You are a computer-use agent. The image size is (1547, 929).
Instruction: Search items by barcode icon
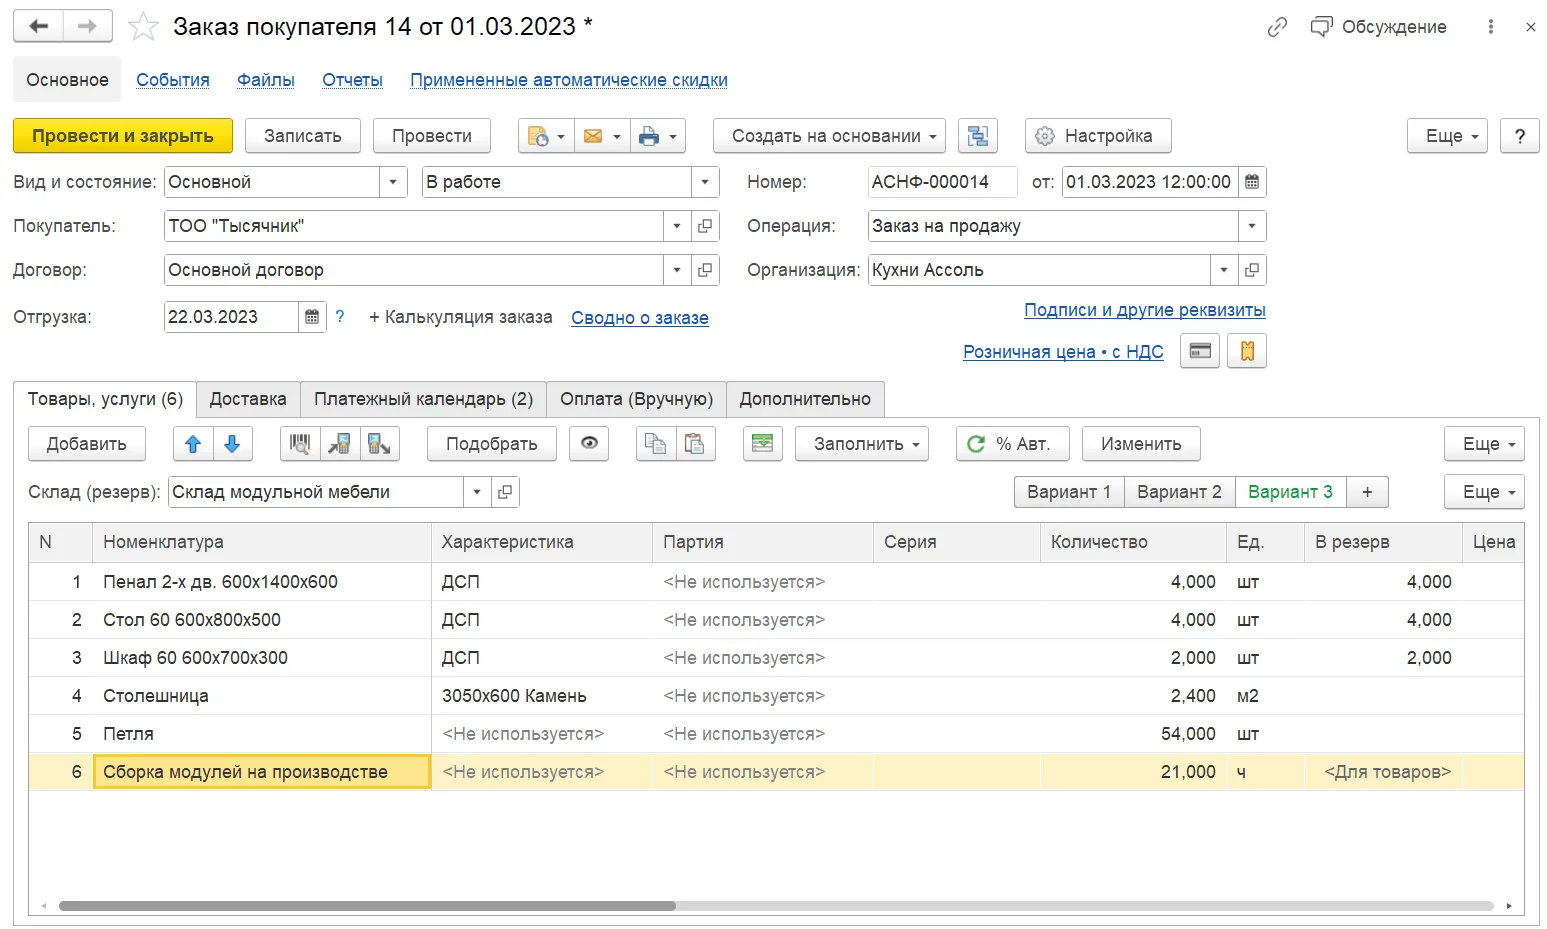300,444
